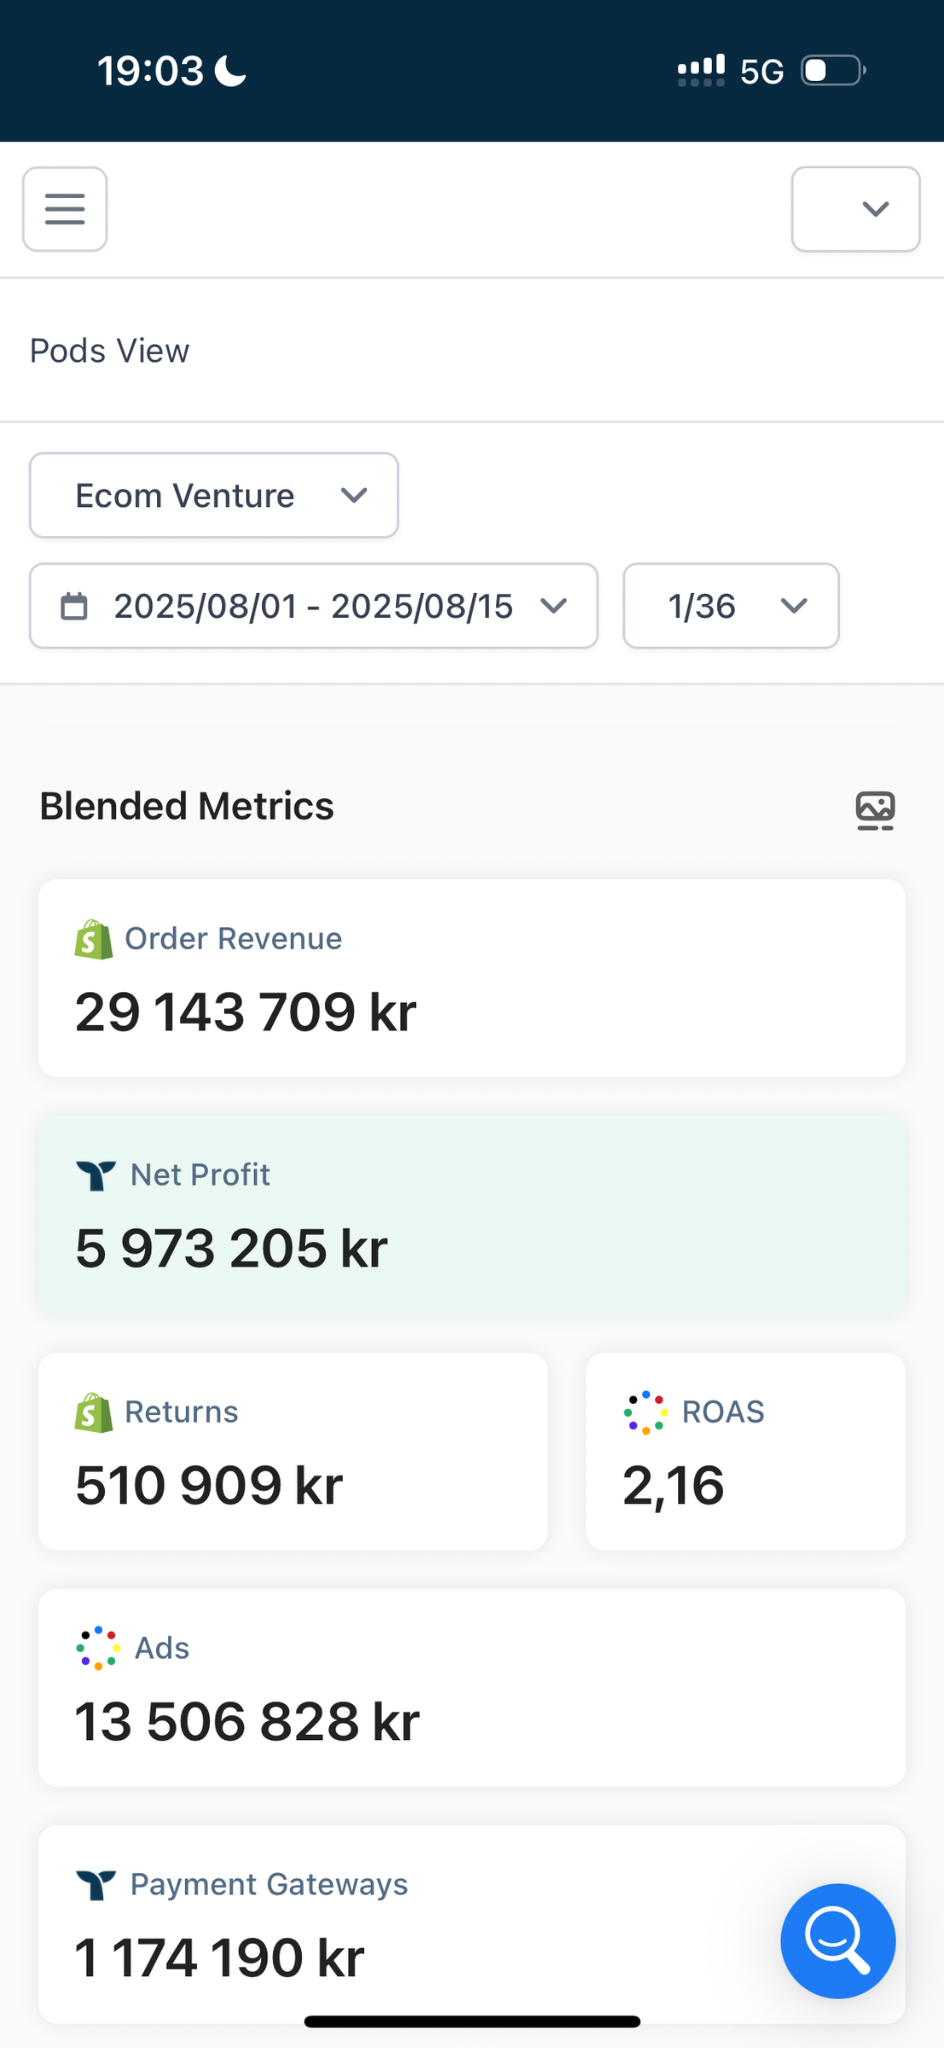Expand the Ecom Venture dropdown
This screenshot has height=2048, width=944.
click(x=214, y=496)
